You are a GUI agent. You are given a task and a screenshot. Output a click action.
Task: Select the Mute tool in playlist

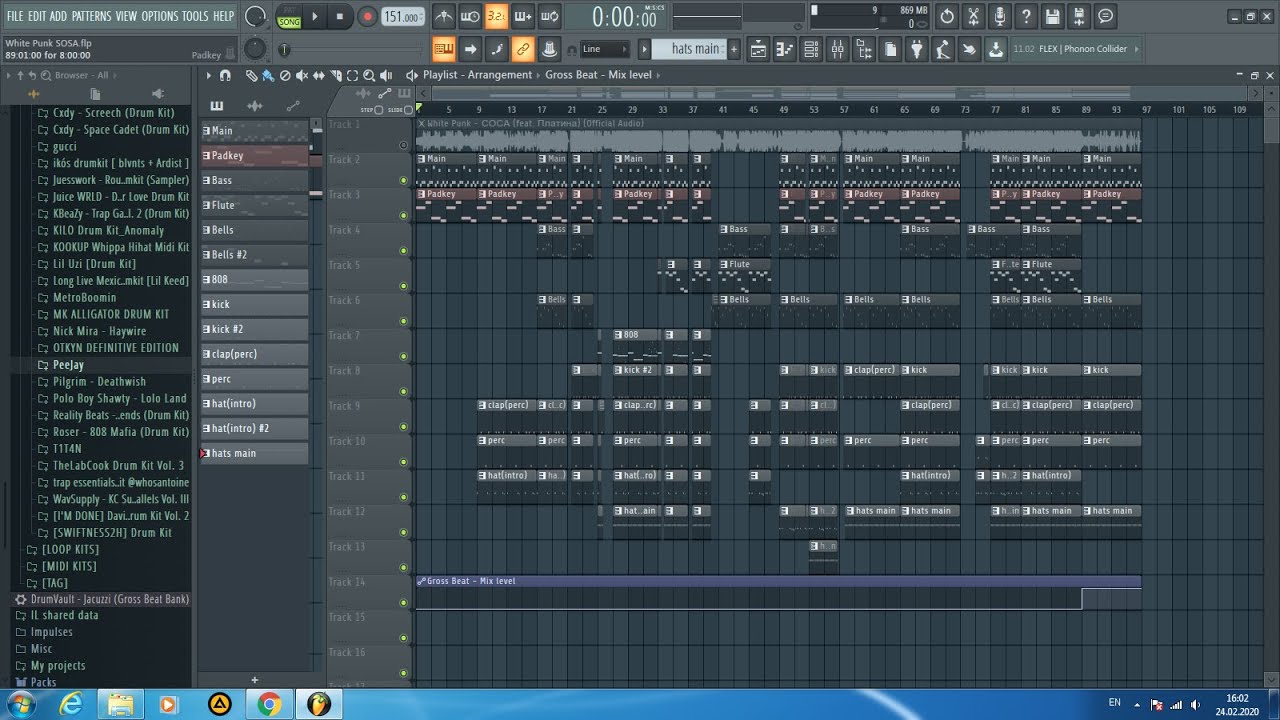click(x=302, y=76)
